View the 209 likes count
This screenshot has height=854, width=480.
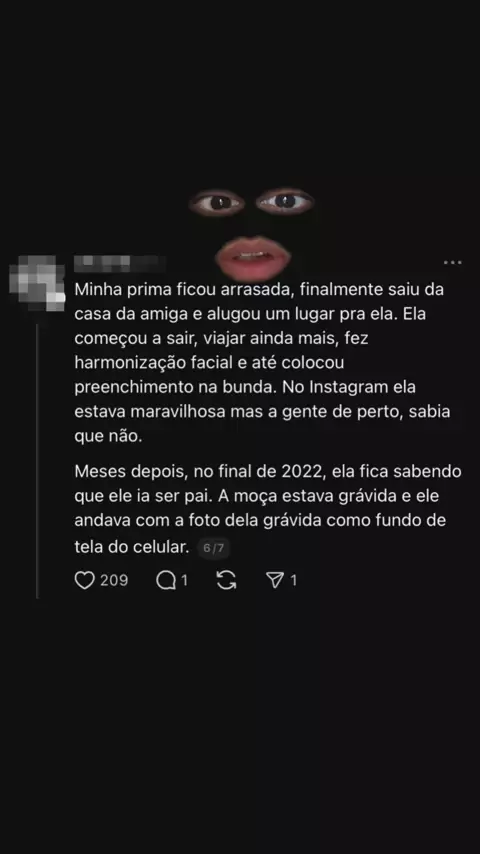click(x=114, y=580)
